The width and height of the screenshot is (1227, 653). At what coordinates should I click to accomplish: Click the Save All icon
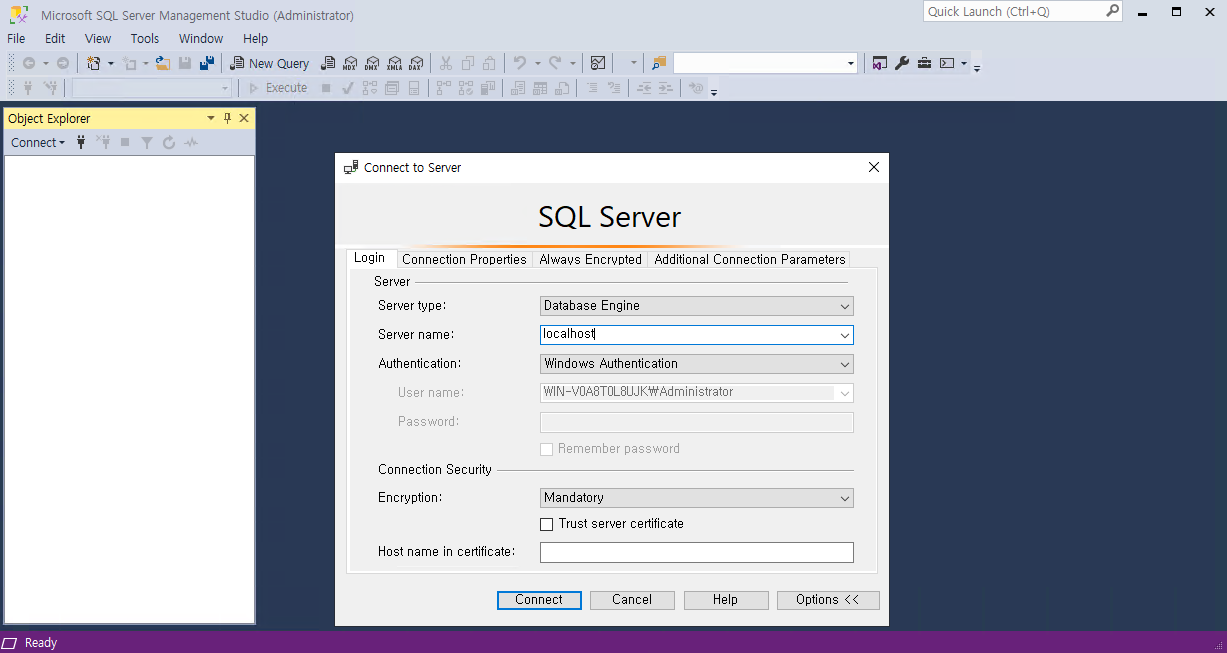click(x=207, y=63)
